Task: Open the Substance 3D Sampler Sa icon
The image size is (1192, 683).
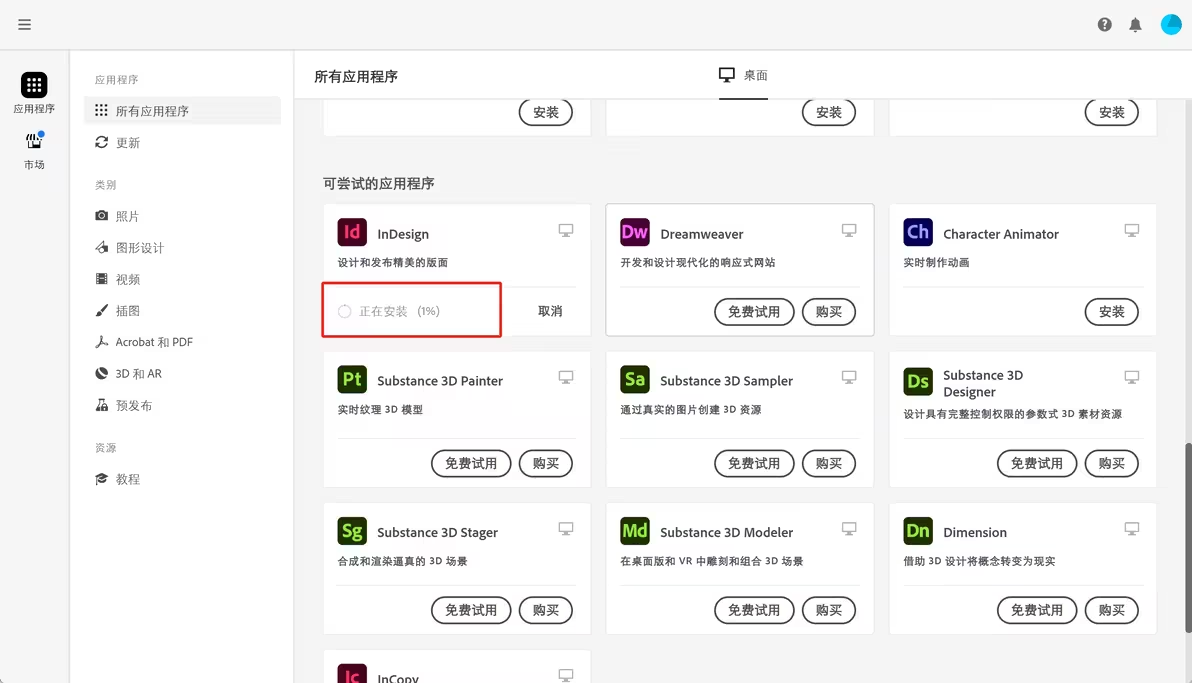Action: click(x=634, y=380)
